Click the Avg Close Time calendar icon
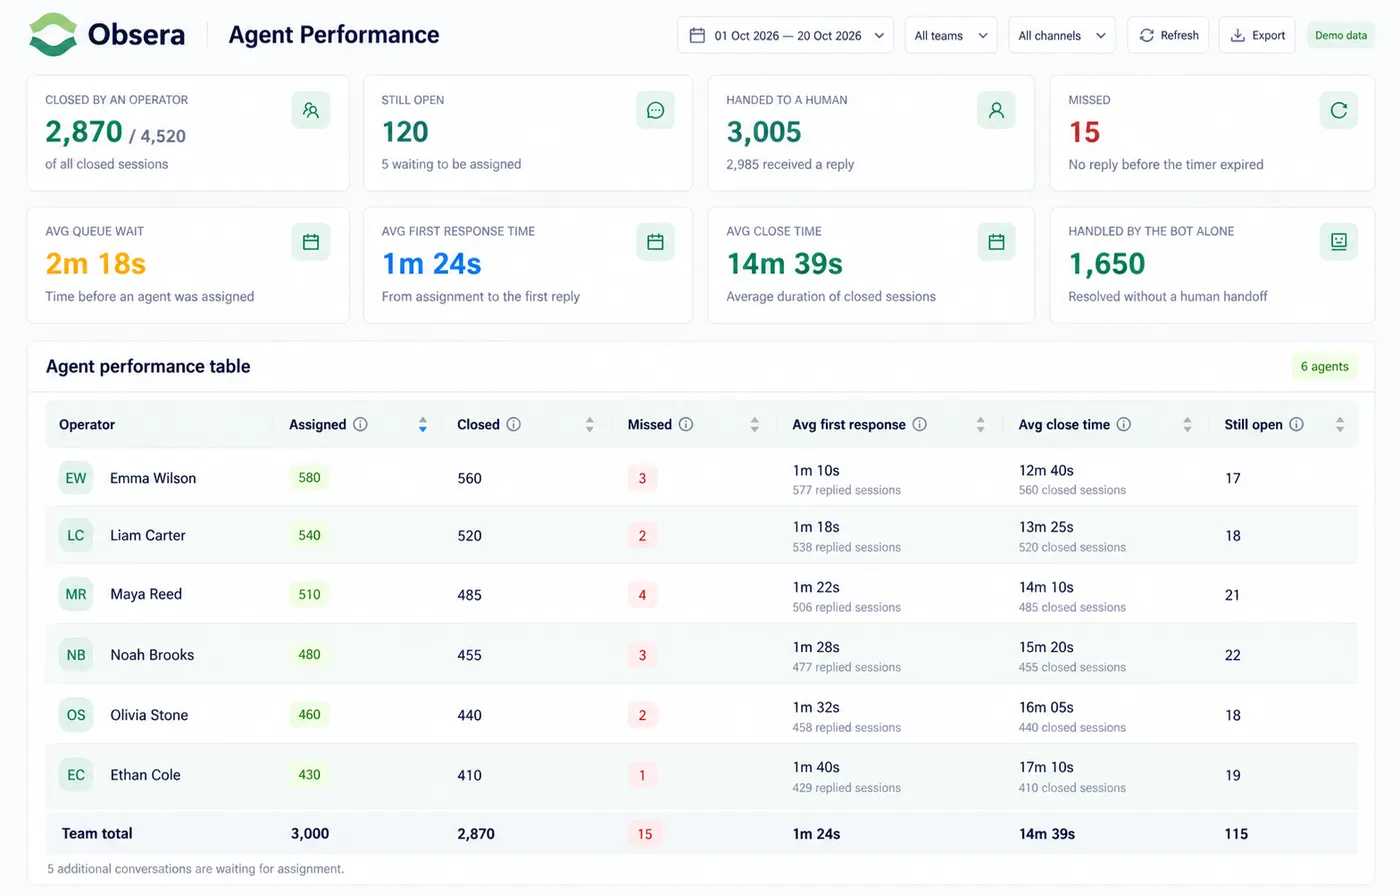 click(996, 242)
